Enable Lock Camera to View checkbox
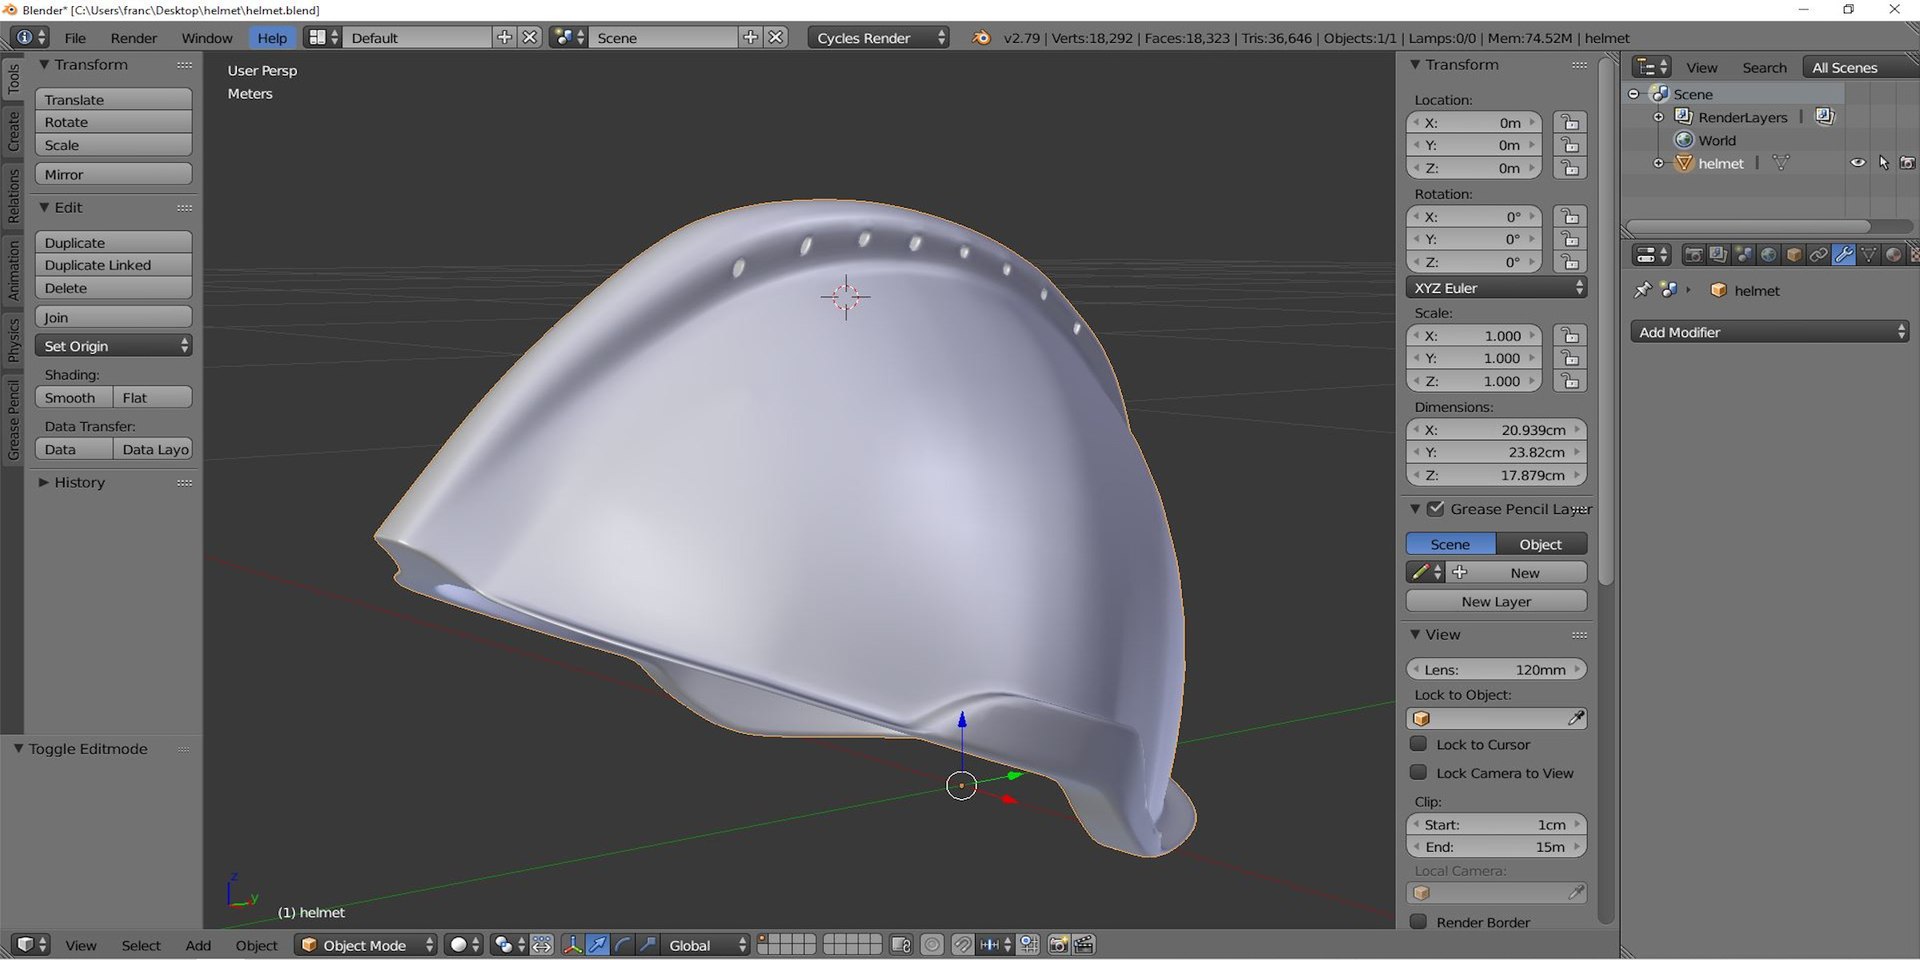The height and width of the screenshot is (960, 1920). point(1418,773)
